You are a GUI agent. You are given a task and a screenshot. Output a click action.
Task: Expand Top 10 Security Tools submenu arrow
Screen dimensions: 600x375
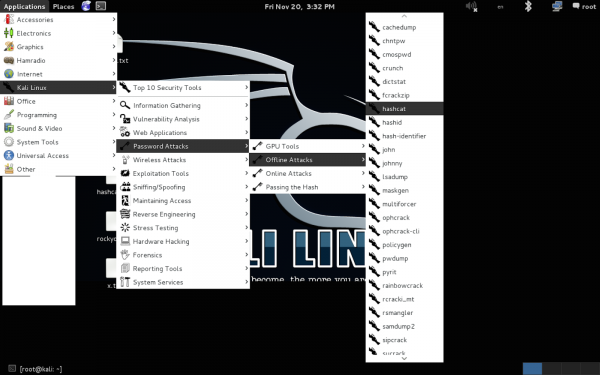[x=246, y=88]
